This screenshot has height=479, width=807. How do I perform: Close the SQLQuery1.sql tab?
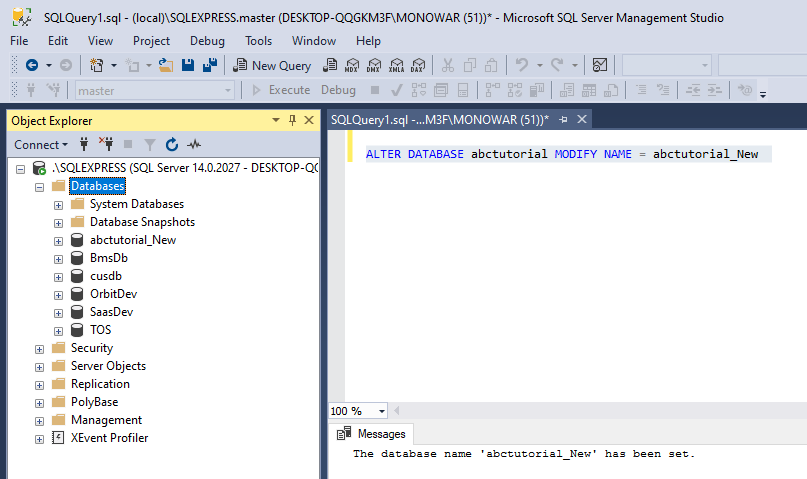point(582,119)
